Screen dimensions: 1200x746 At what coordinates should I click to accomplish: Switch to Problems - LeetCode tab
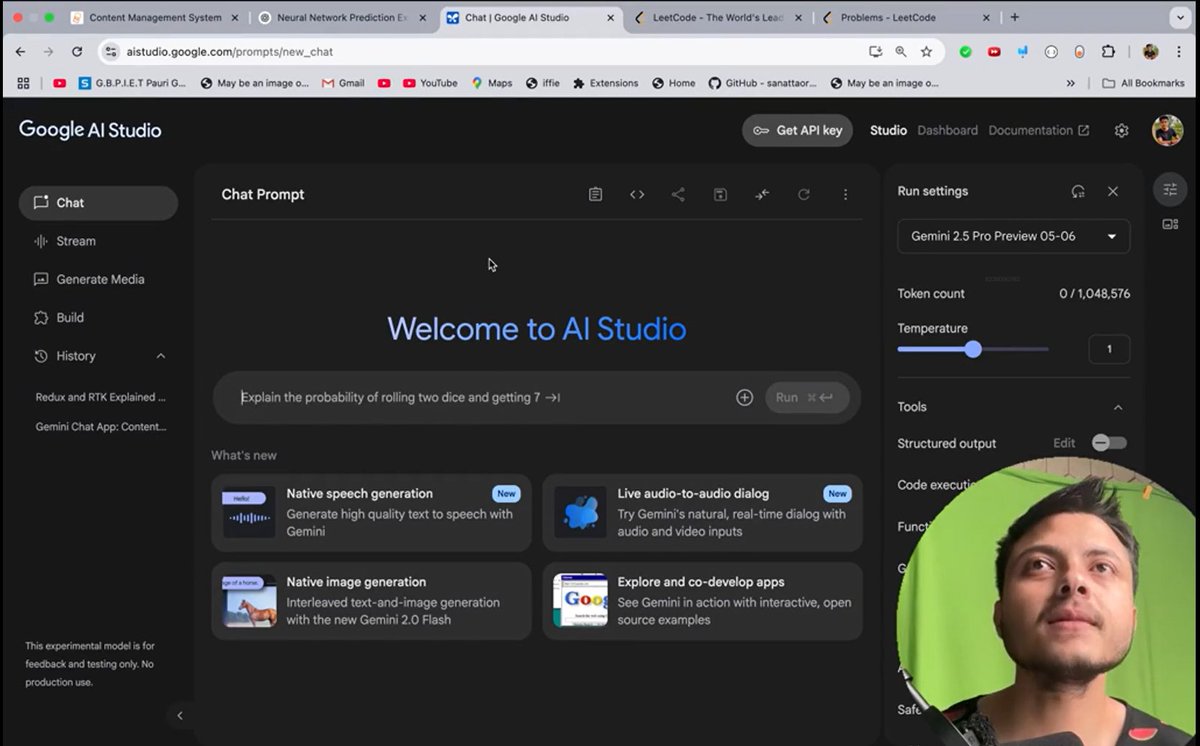905,18
